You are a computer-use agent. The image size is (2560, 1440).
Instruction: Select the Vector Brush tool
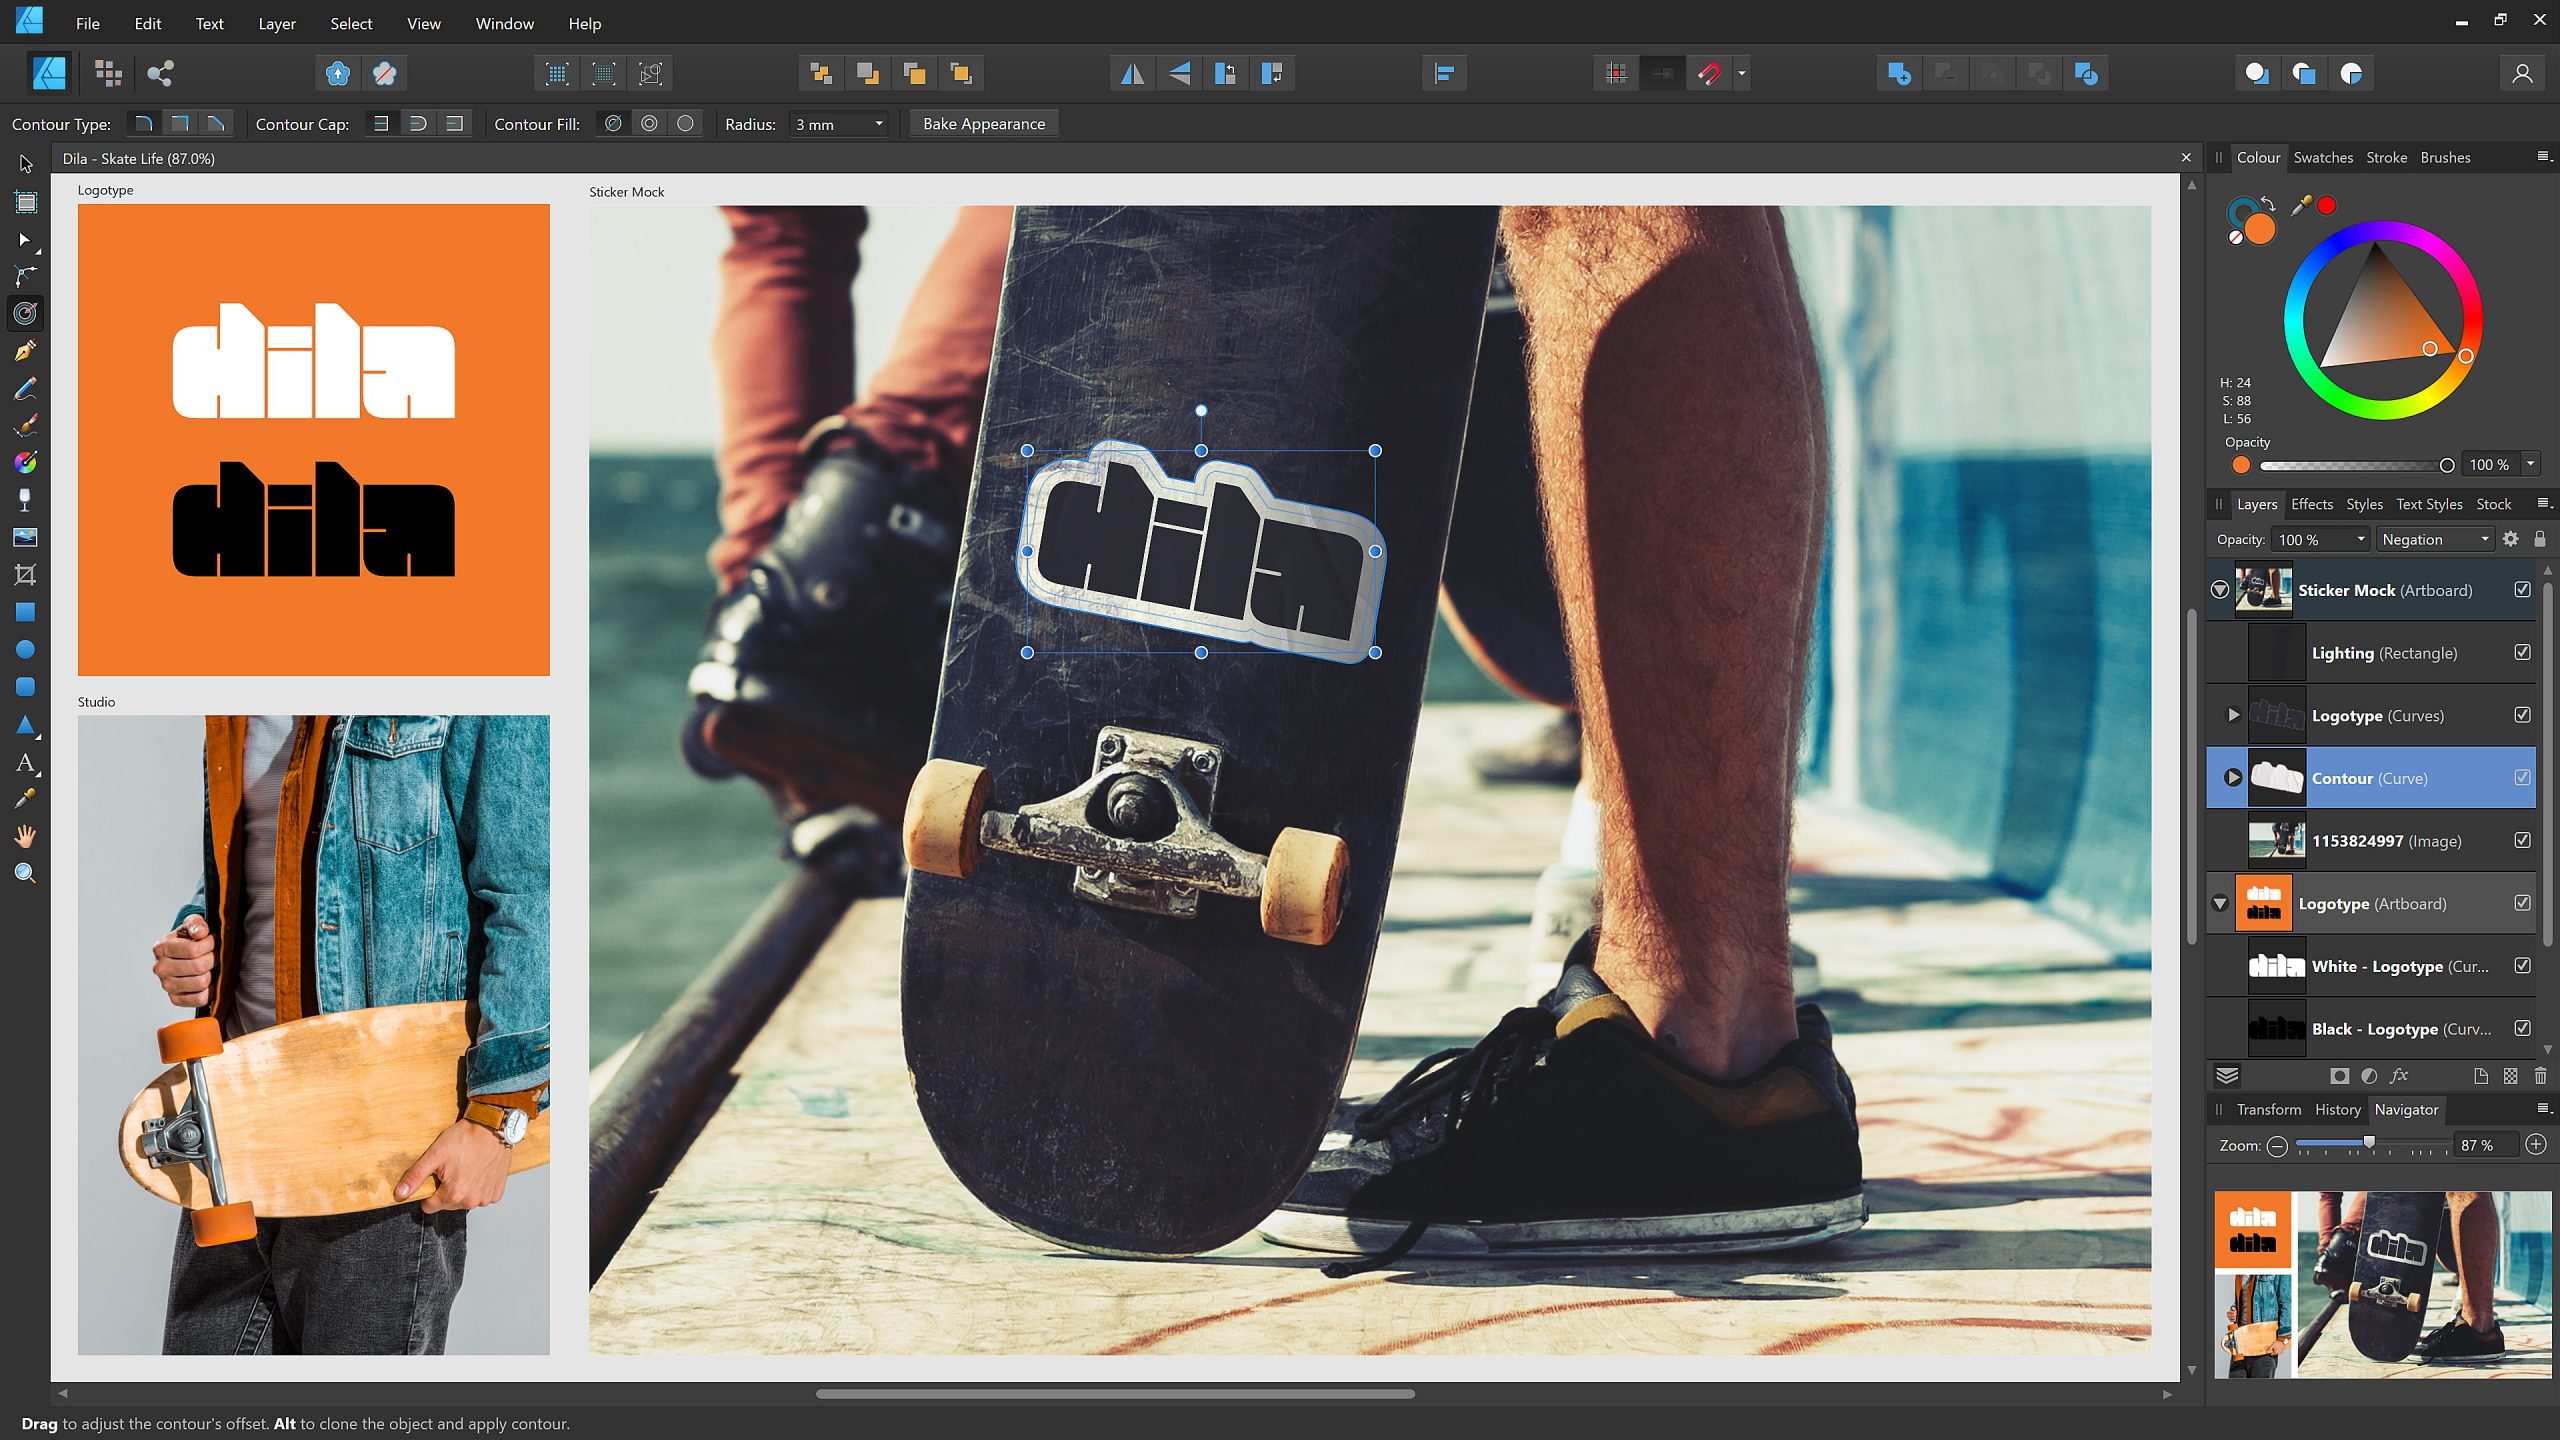pyautogui.click(x=25, y=425)
